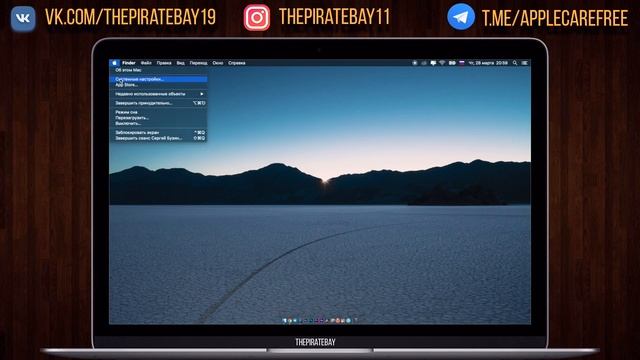This screenshot has width=640, height=360.
Task: Click the battery status icon in the menu bar
Action: (x=452, y=63)
